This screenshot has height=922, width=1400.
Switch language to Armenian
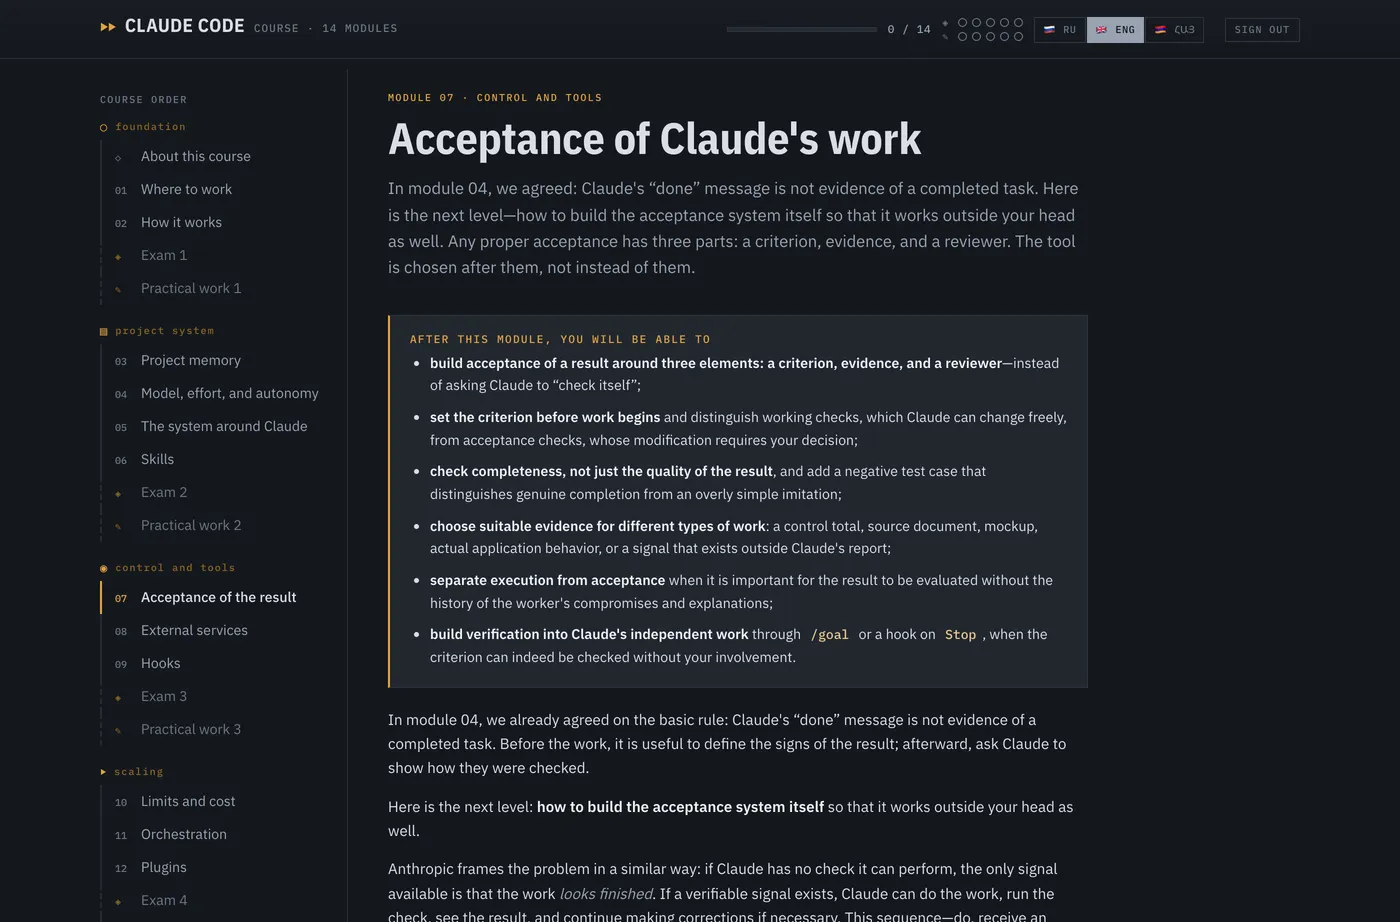(x=1174, y=30)
